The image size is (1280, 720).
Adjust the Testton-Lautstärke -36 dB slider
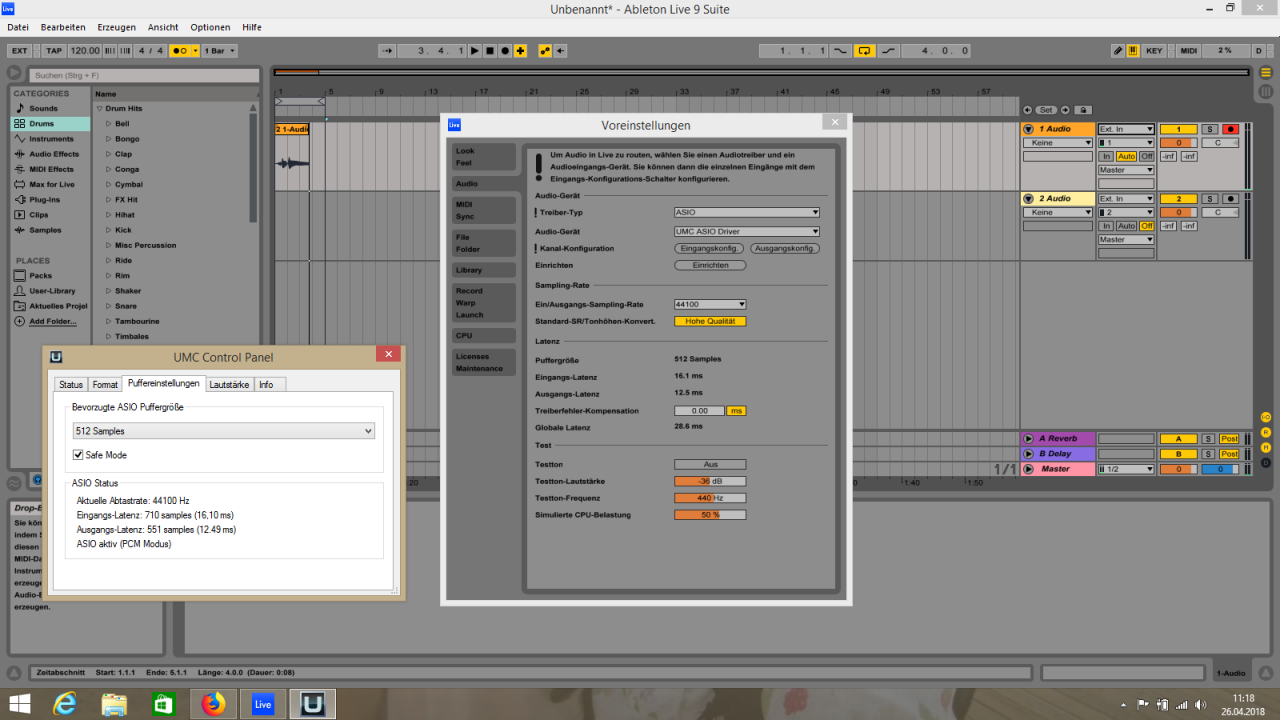point(710,481)
